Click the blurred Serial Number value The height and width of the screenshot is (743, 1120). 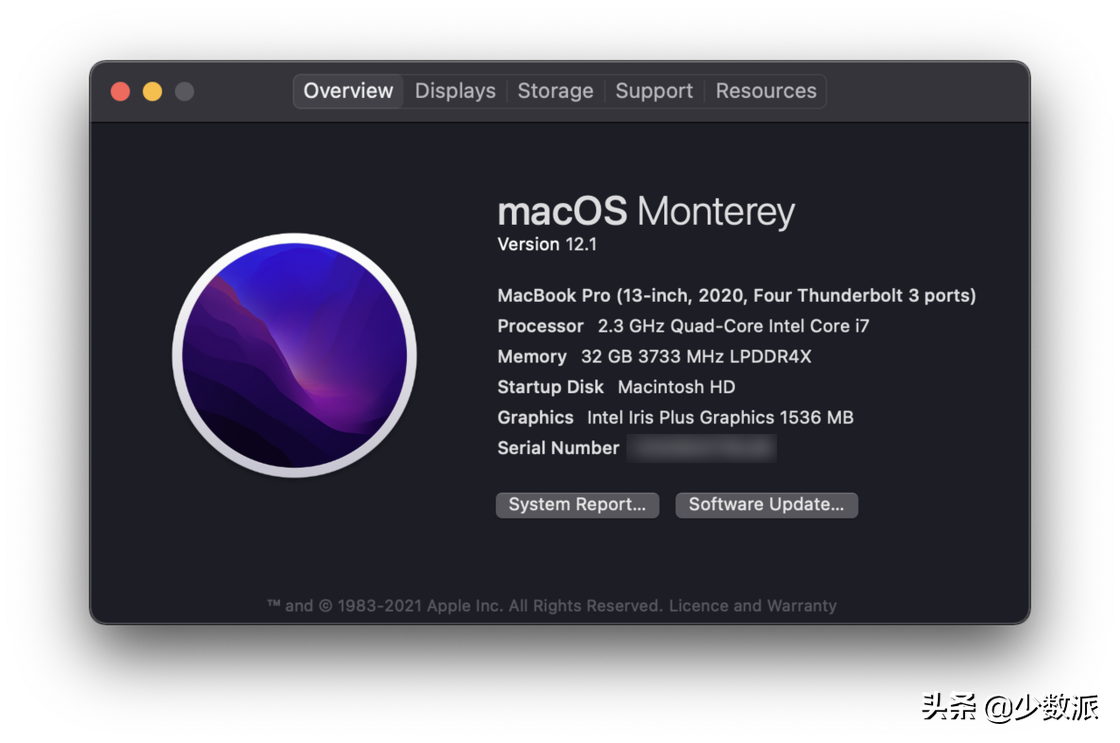(701, 448)
